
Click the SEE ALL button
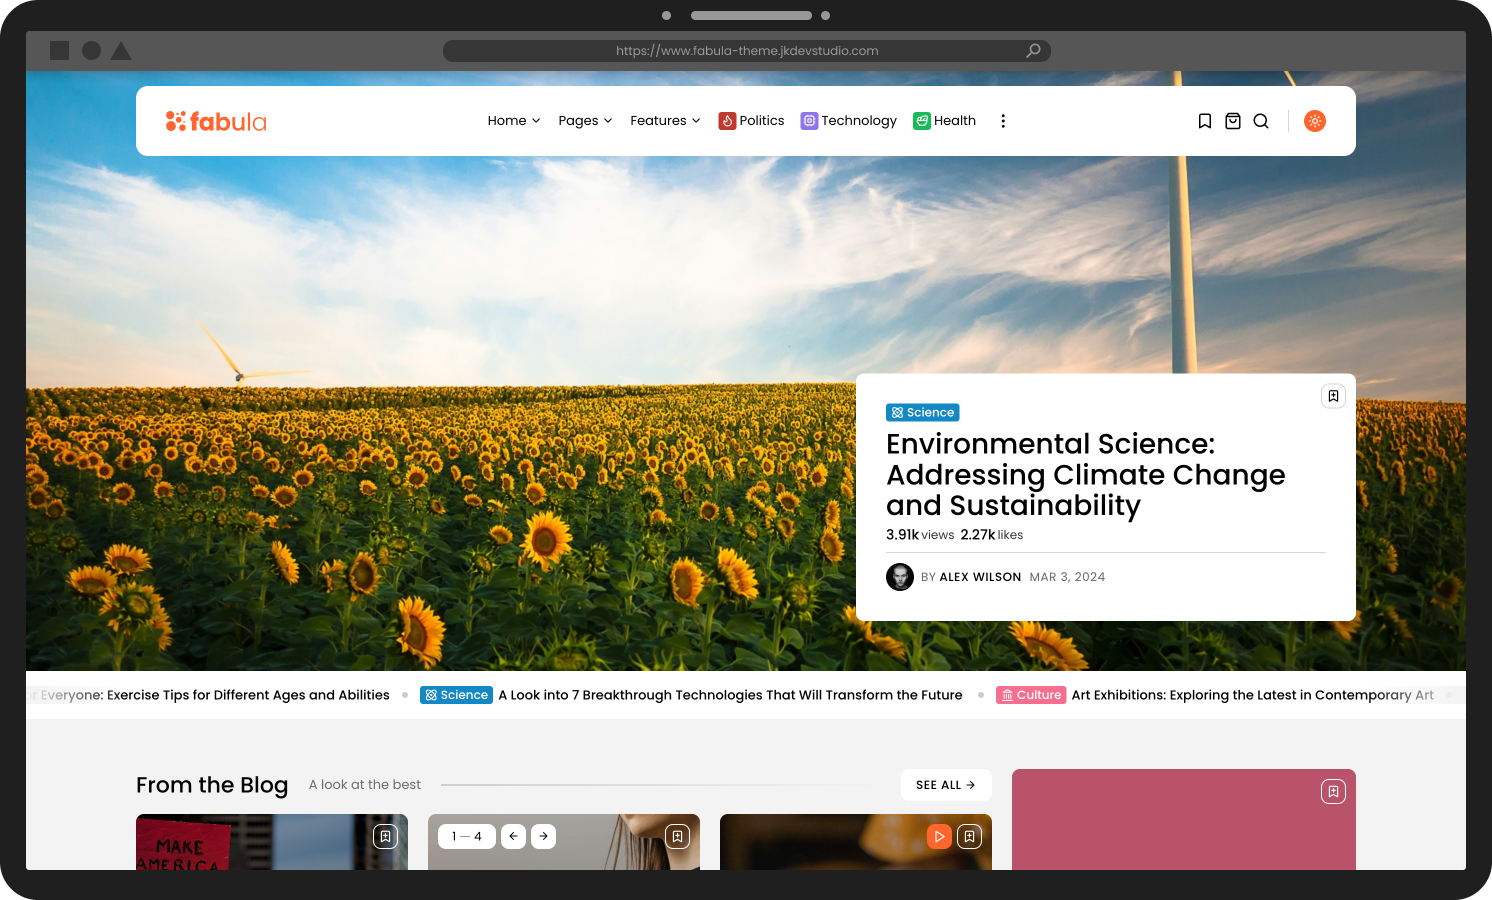coord(945,785)
